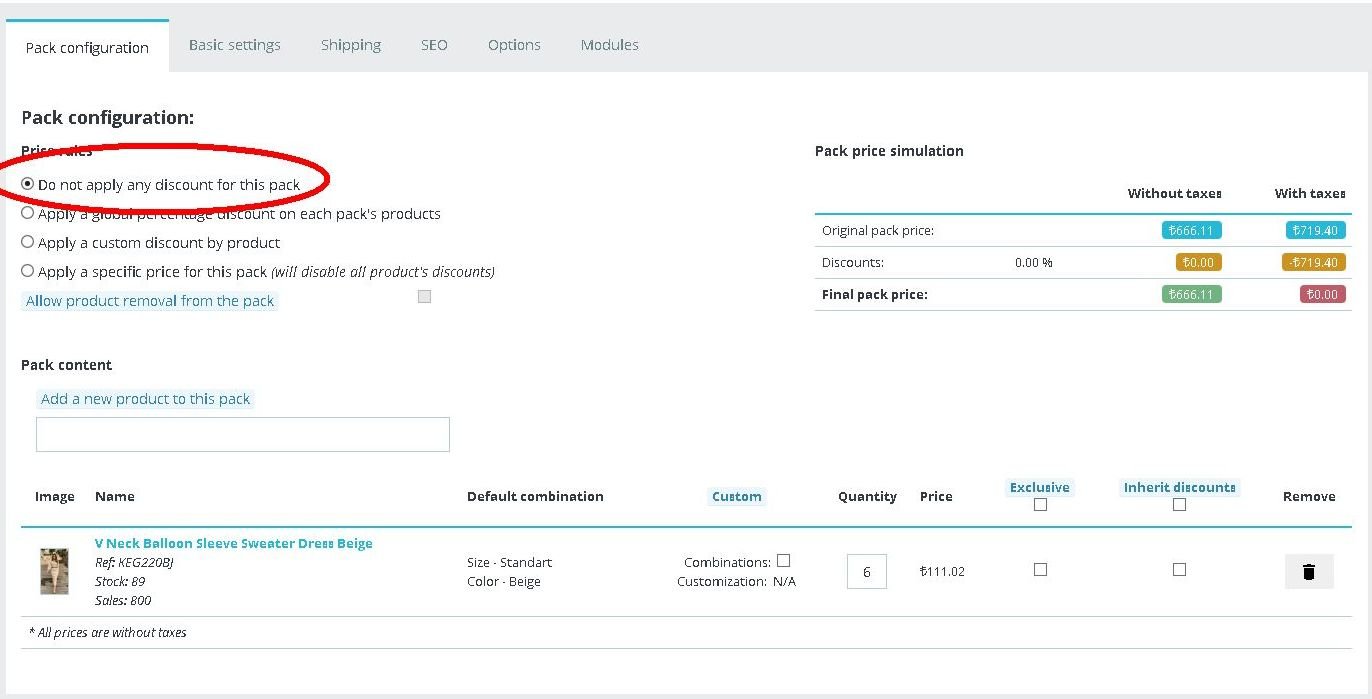Choose 'Apply a custom discount by product'
Viewport: 1372px width, 699px height.
[28, 242]
